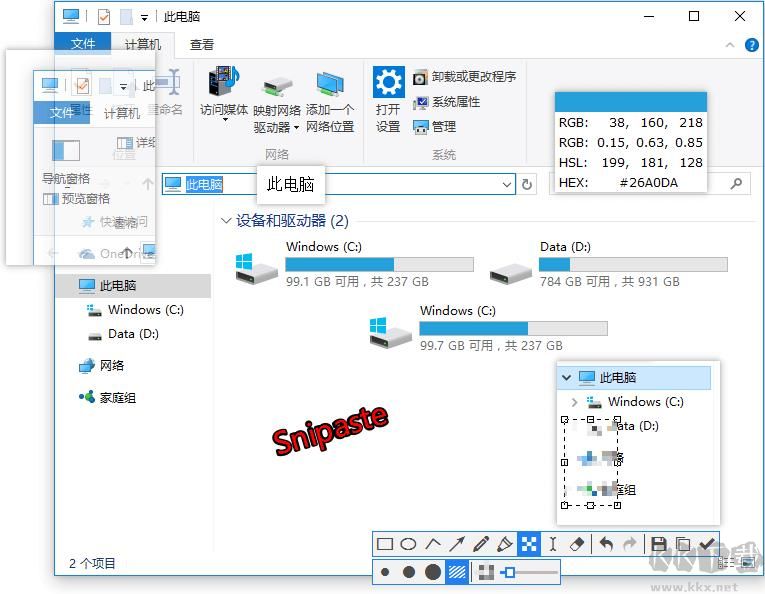
Task: Choose the largest brush size dot
Action: pyautogui.click(x=433, y=572)
